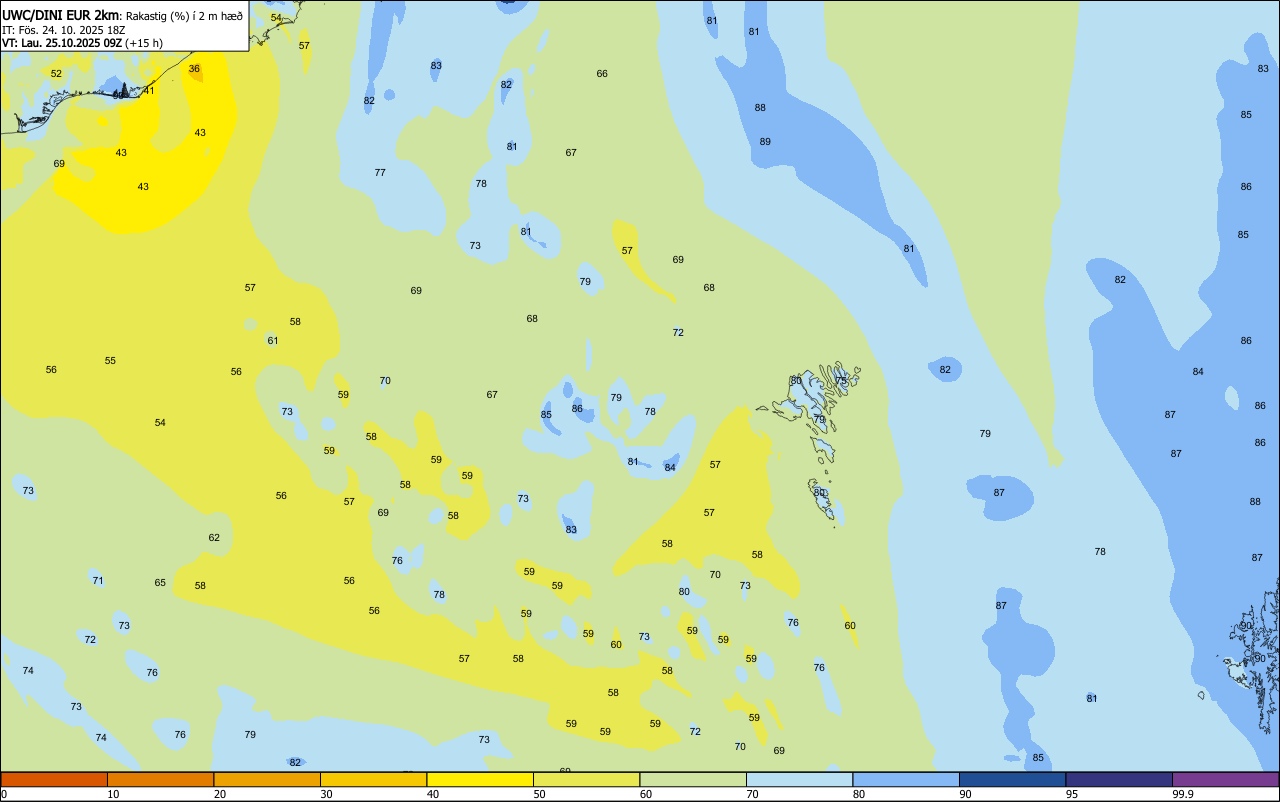The height and width of the screenshot is (802, 1280).
Task: Click the map value 36 in orange spot
Action: [194, 69]
